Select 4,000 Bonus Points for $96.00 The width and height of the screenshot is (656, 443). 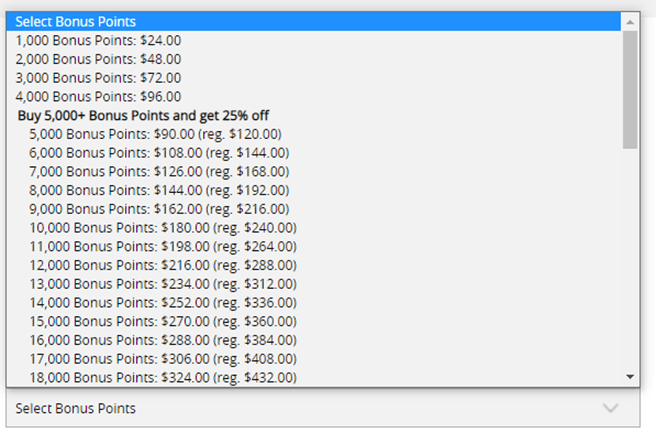click(98, 97)
